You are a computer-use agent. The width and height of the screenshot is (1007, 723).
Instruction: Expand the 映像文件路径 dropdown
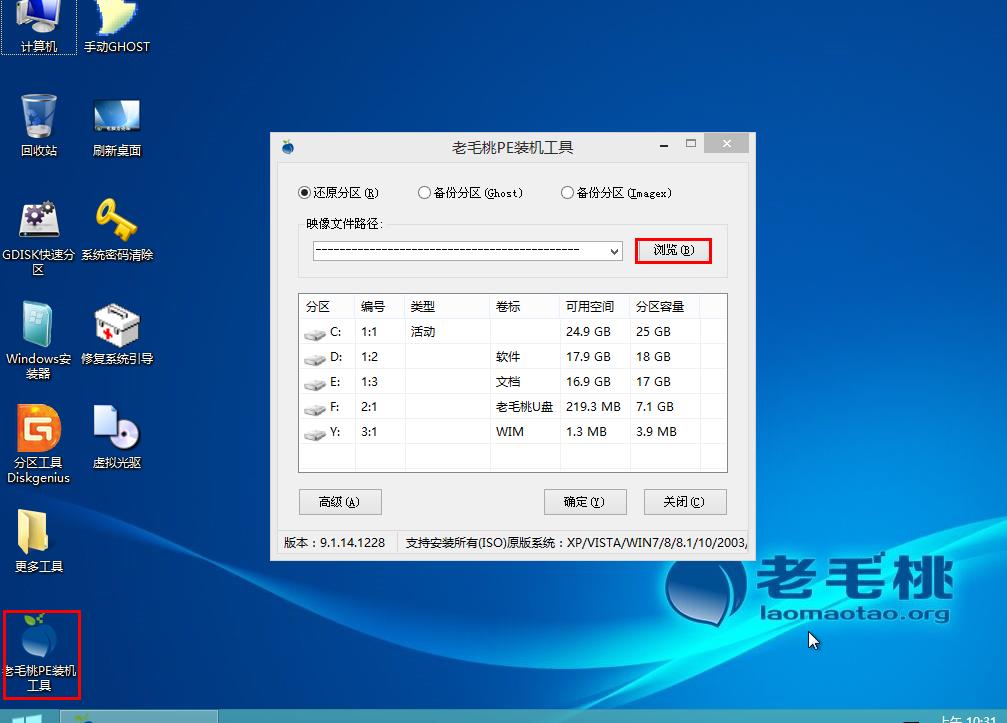click(x=614, y=252)
